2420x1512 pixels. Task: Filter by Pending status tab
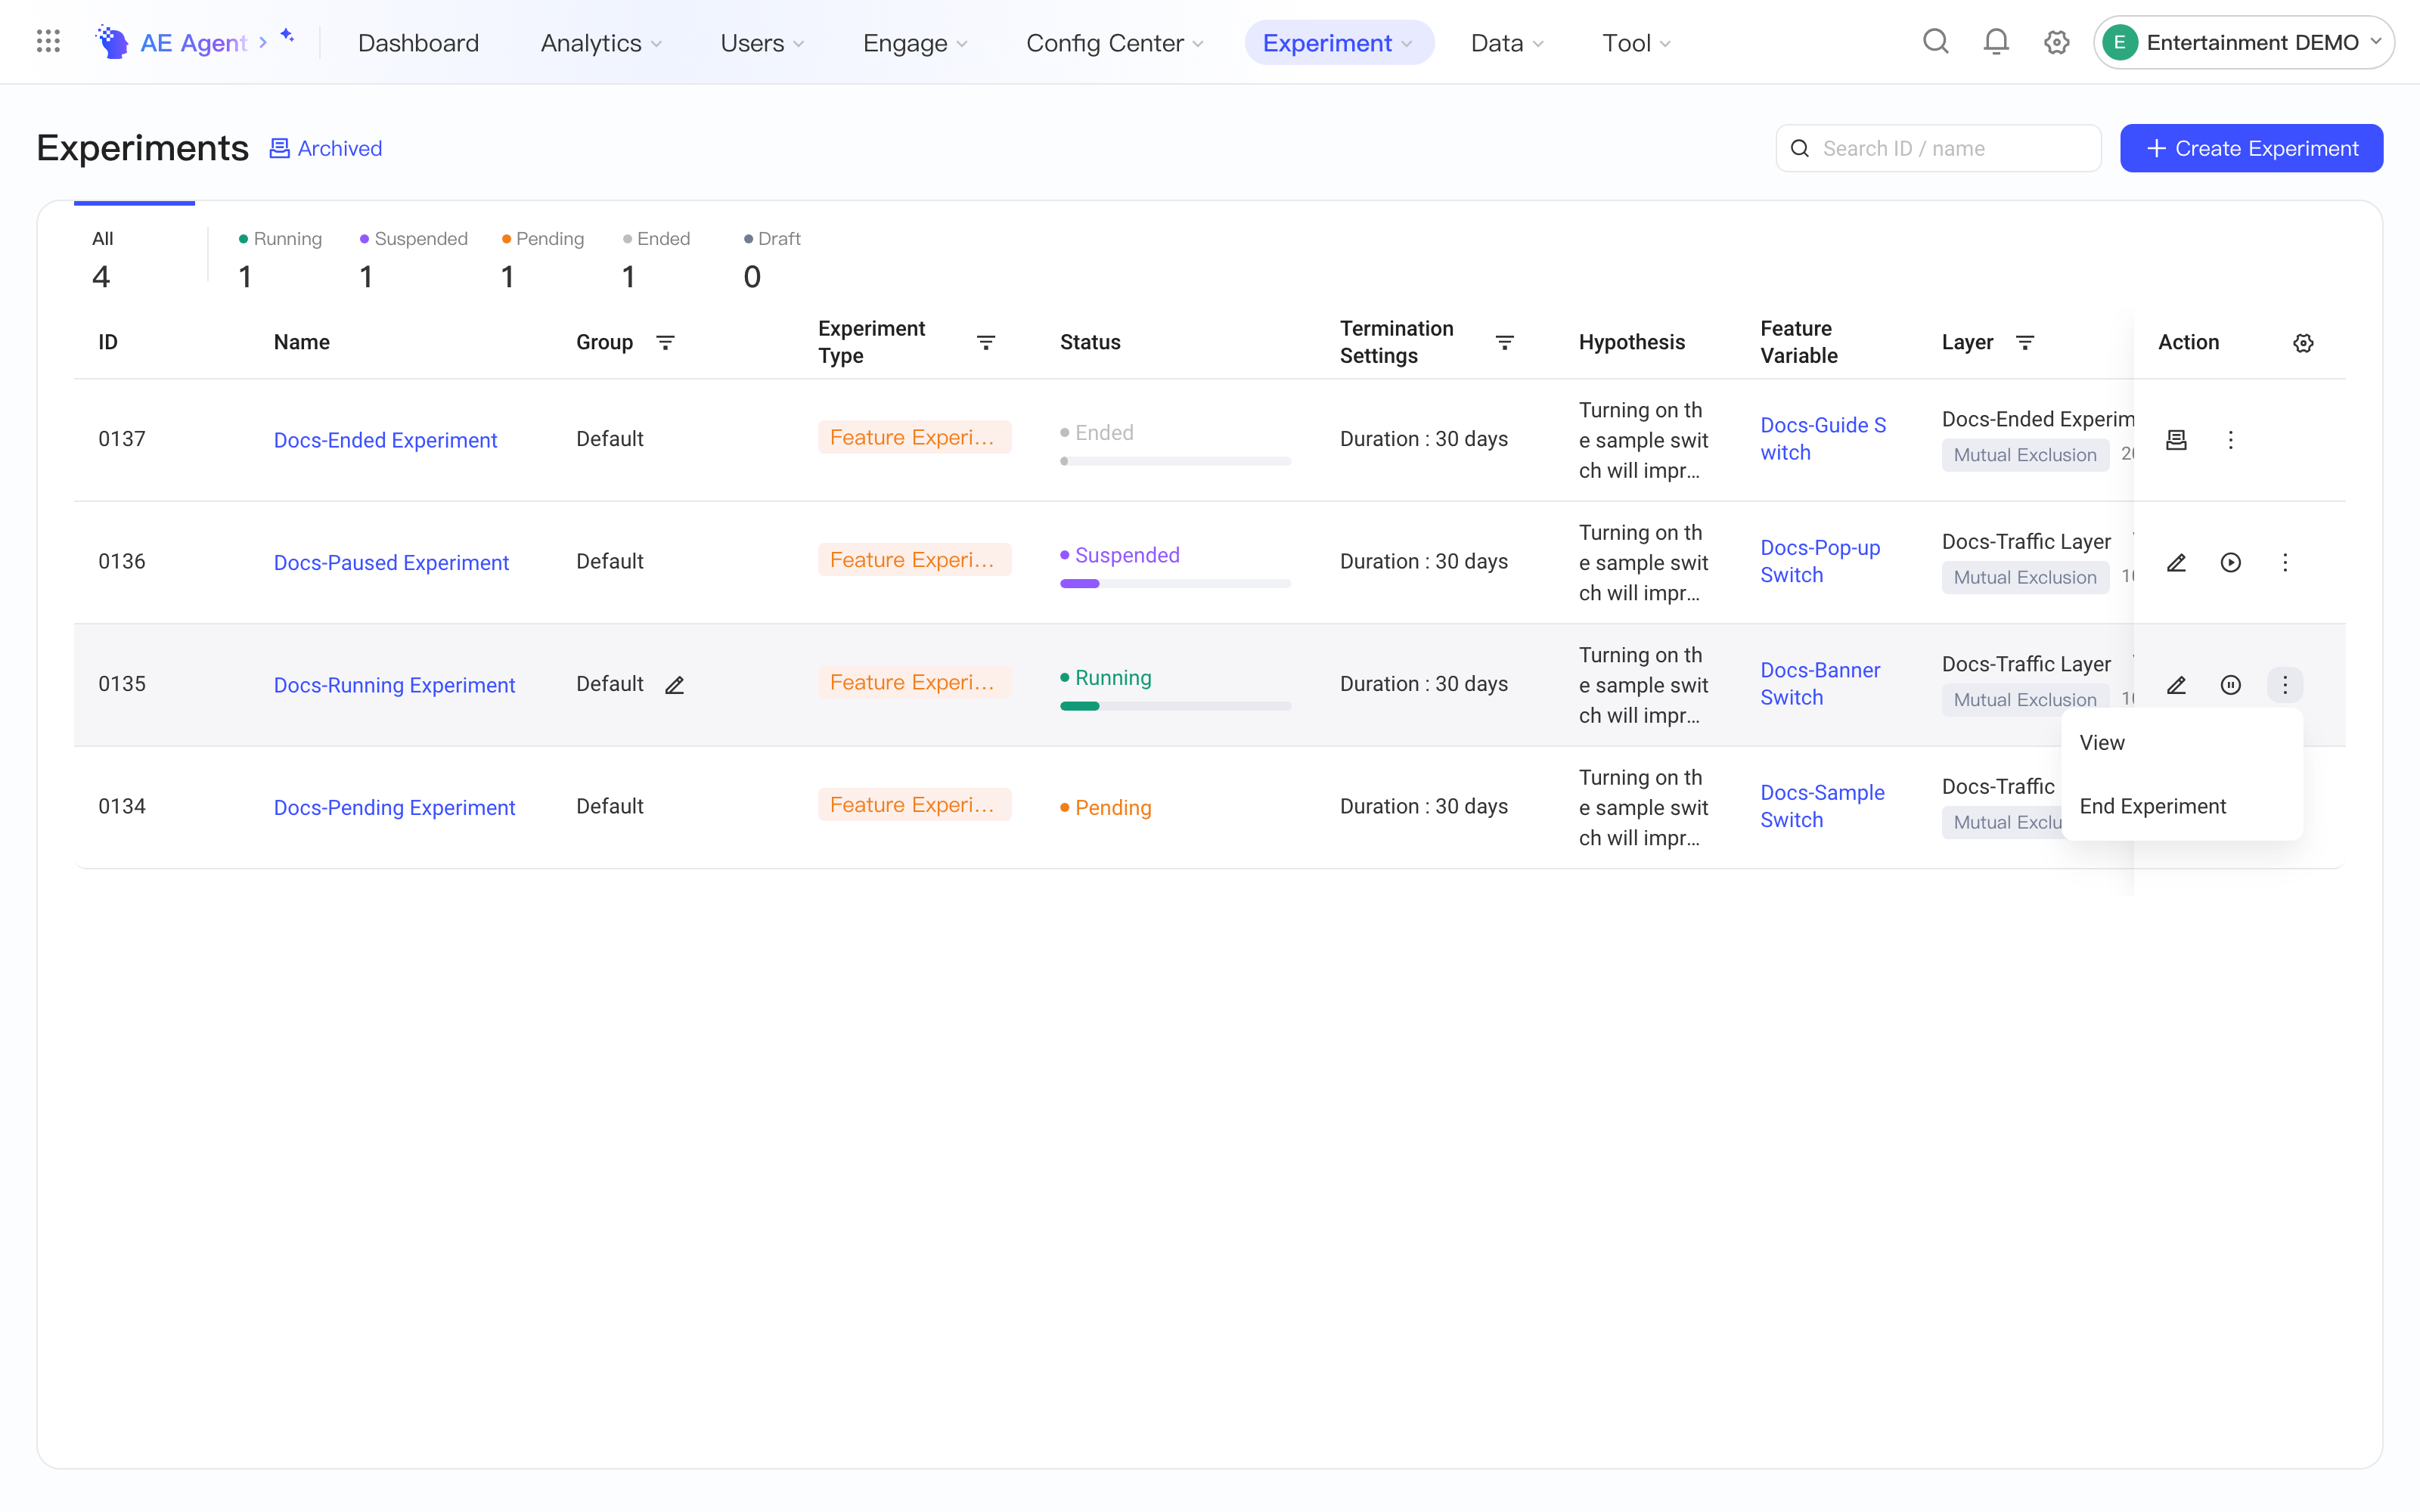[542, 260]
